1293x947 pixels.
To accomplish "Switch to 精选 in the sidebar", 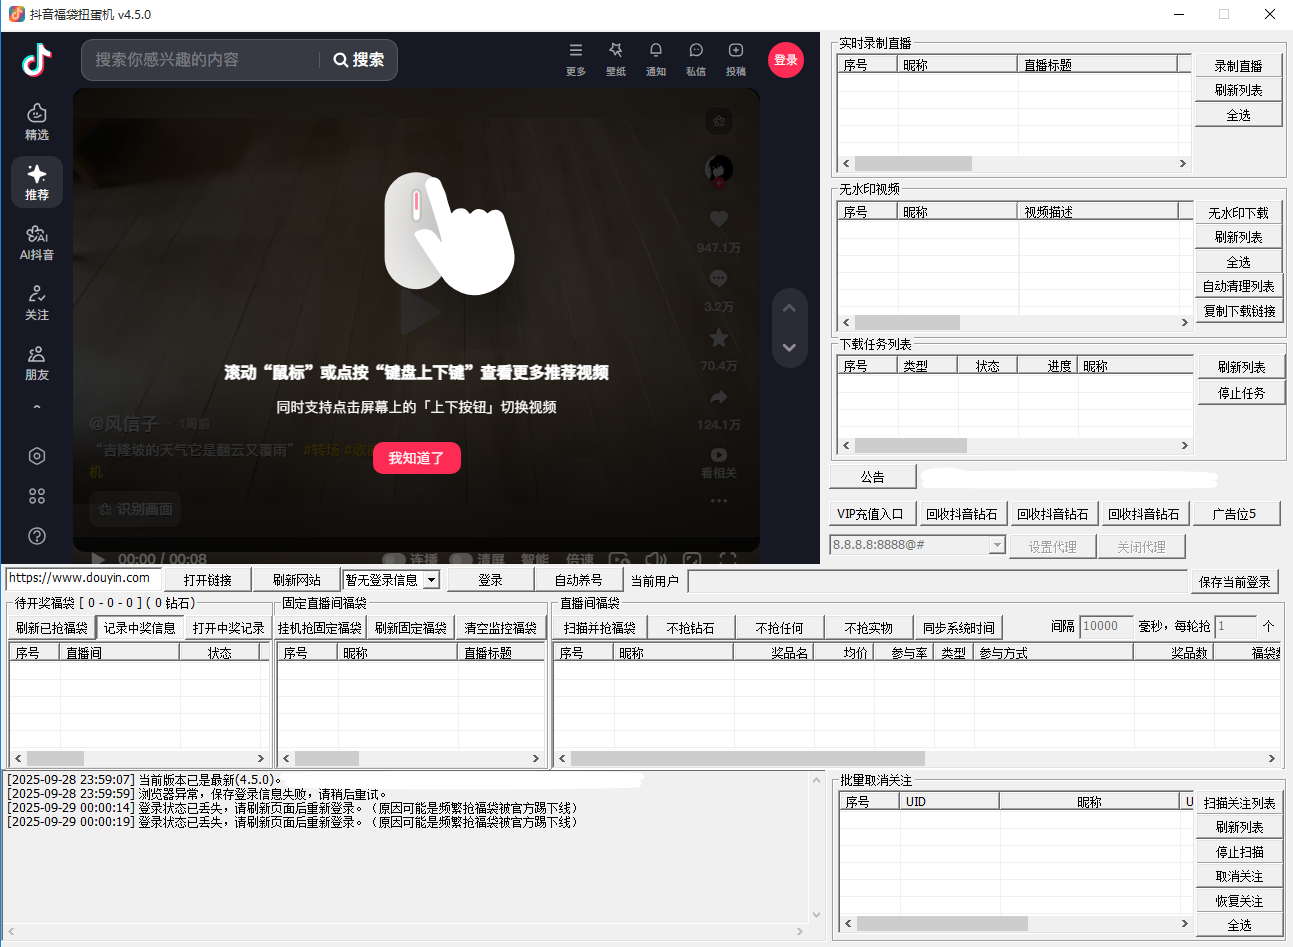I will click(x=36, y=120).
